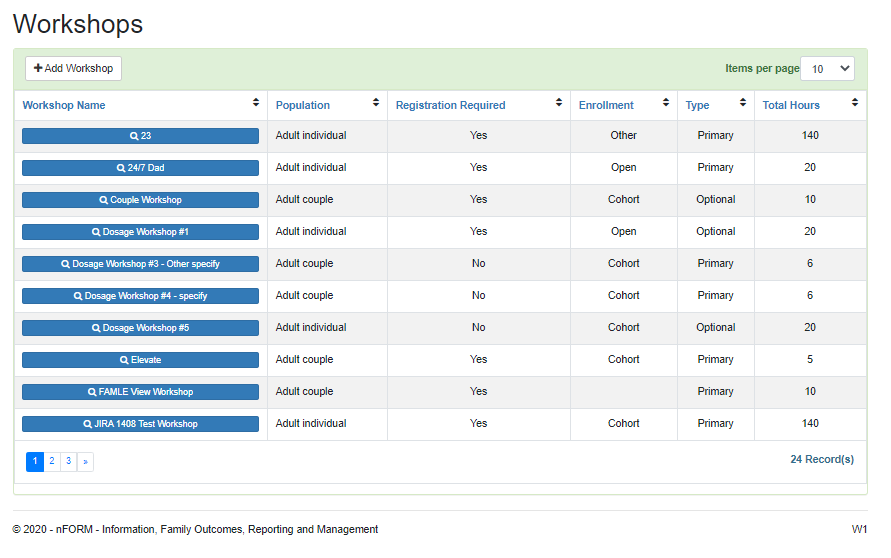Screen dimensions: 891x558
Task: Click the Enrollment column sort icon
Action: pos(665,103)
